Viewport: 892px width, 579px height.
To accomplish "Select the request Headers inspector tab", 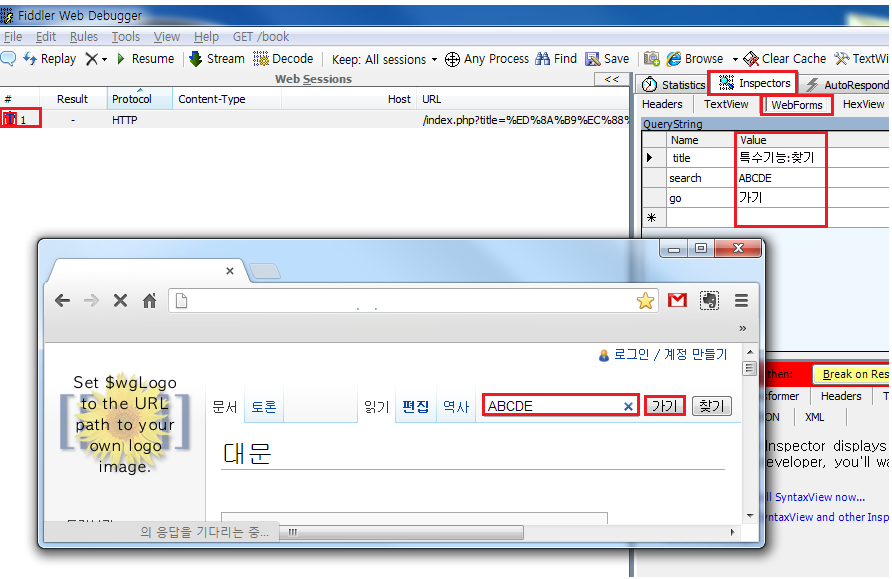I will [x=662, y=104].
